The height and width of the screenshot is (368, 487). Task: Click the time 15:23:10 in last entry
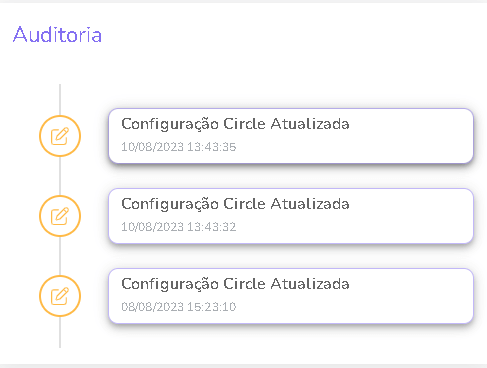(x=212, y=307)
